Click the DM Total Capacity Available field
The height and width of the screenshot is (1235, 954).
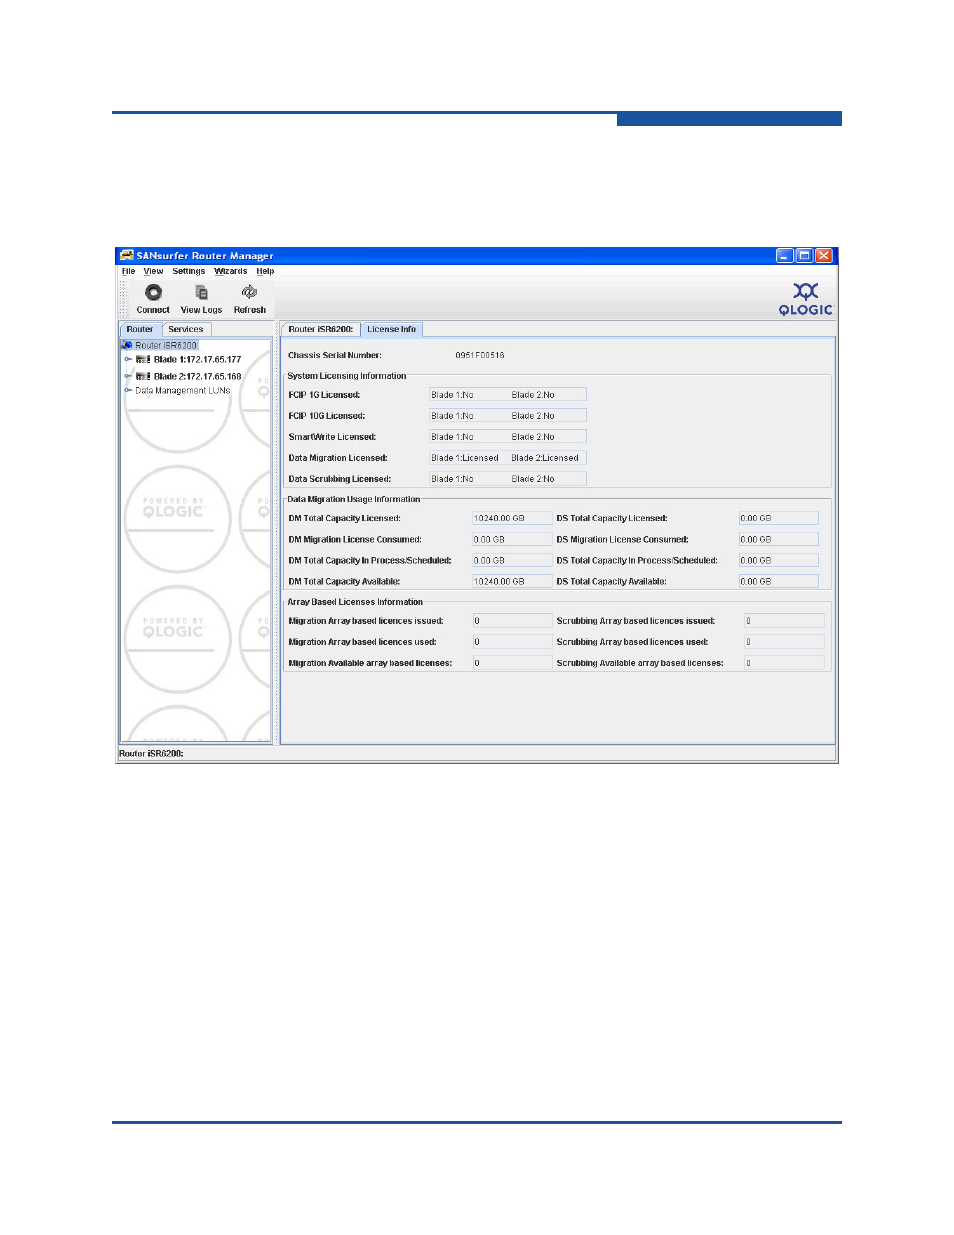[x=512, y=581]
